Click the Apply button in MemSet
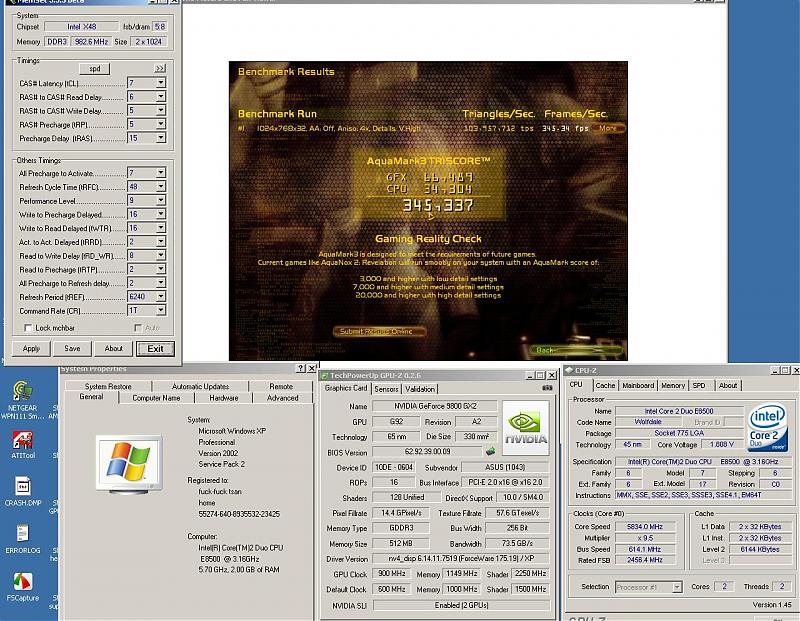 coord(31,349)
